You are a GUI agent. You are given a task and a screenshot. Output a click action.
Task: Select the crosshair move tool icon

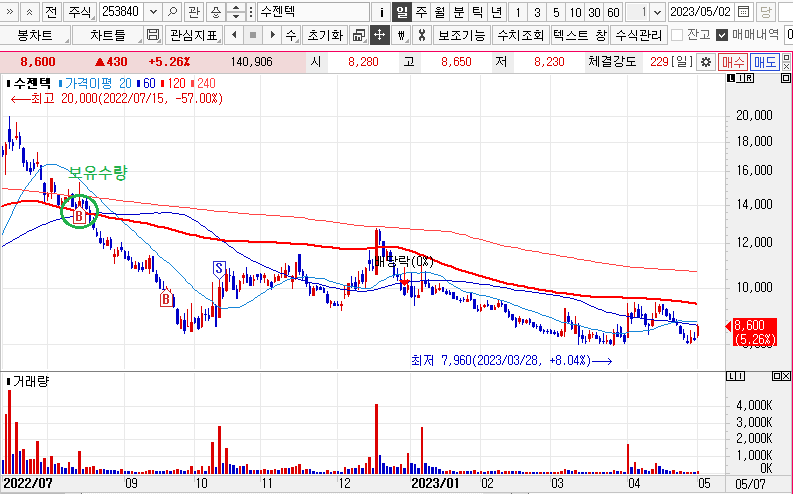point(379,35)
